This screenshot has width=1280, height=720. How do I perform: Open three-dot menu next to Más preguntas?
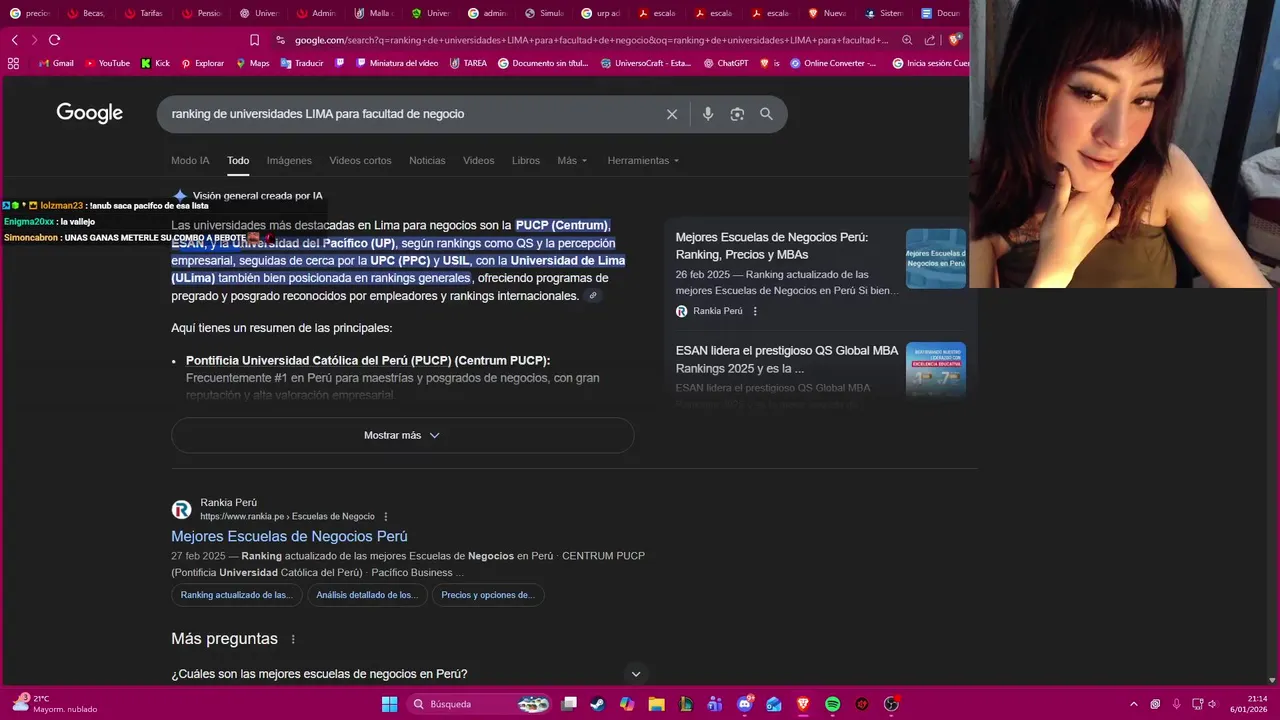click(x=293, y=639)
